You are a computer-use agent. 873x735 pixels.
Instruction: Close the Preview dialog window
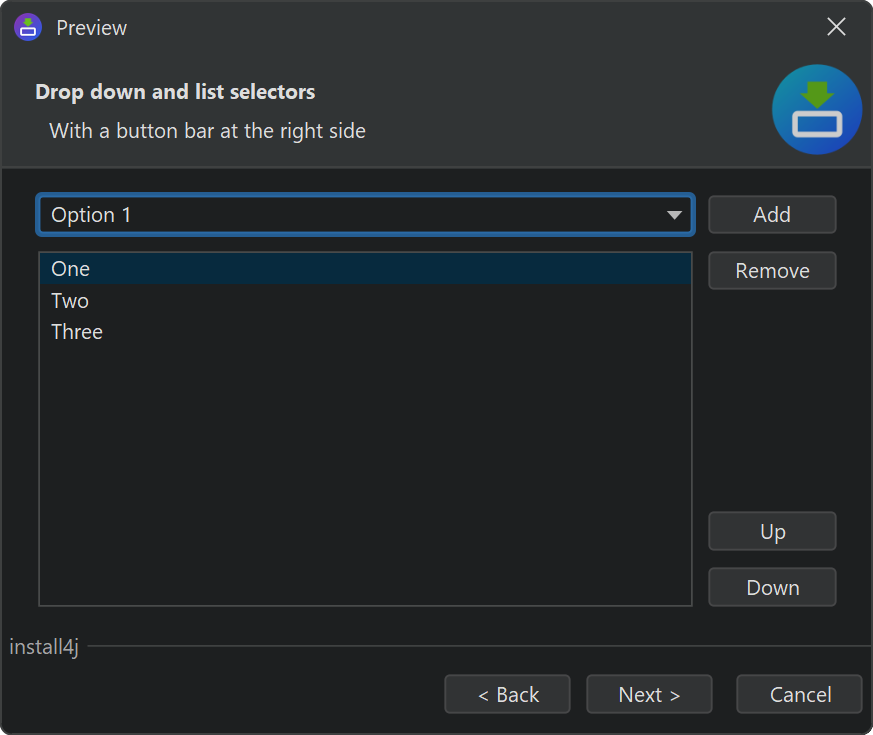pos(836,27)
